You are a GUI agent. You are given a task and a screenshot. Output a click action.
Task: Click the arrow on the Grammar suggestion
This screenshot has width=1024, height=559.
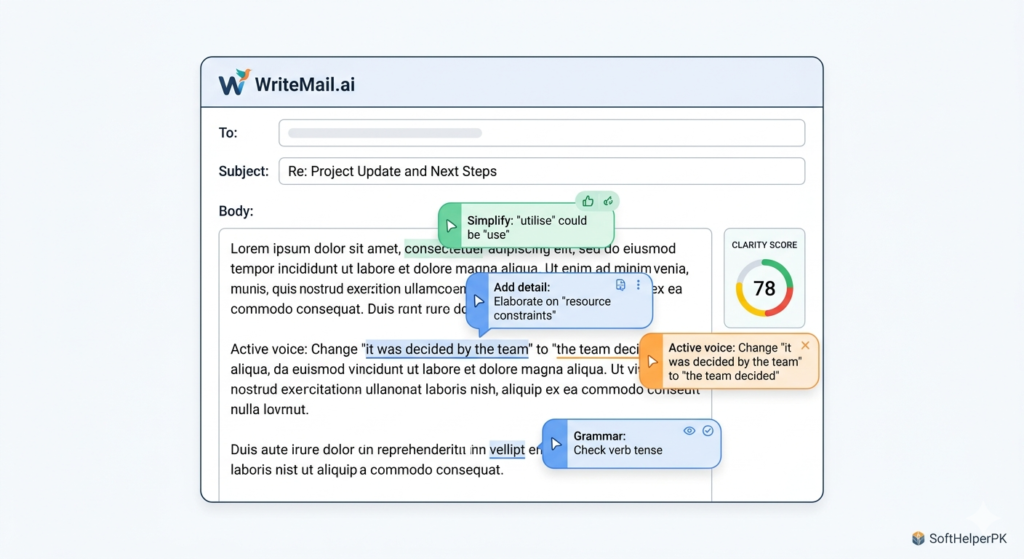pyautogui.click(x=556, y=444)
